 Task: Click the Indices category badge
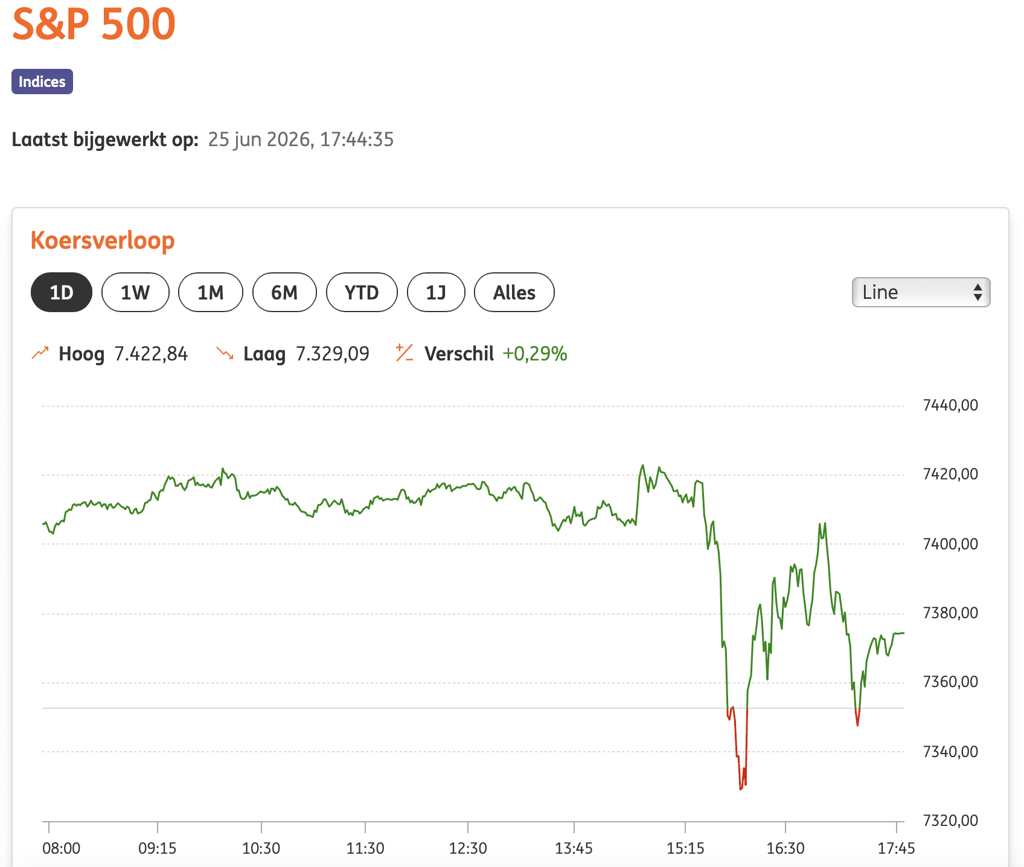tap(42, 82)
